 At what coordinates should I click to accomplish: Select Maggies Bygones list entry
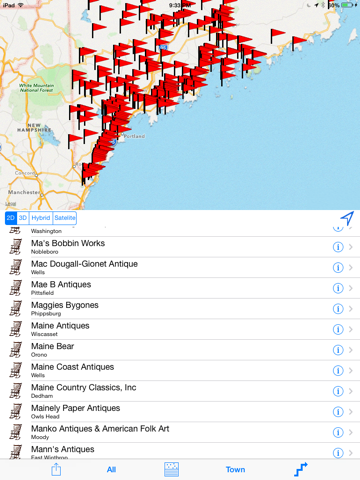(180, 309)
